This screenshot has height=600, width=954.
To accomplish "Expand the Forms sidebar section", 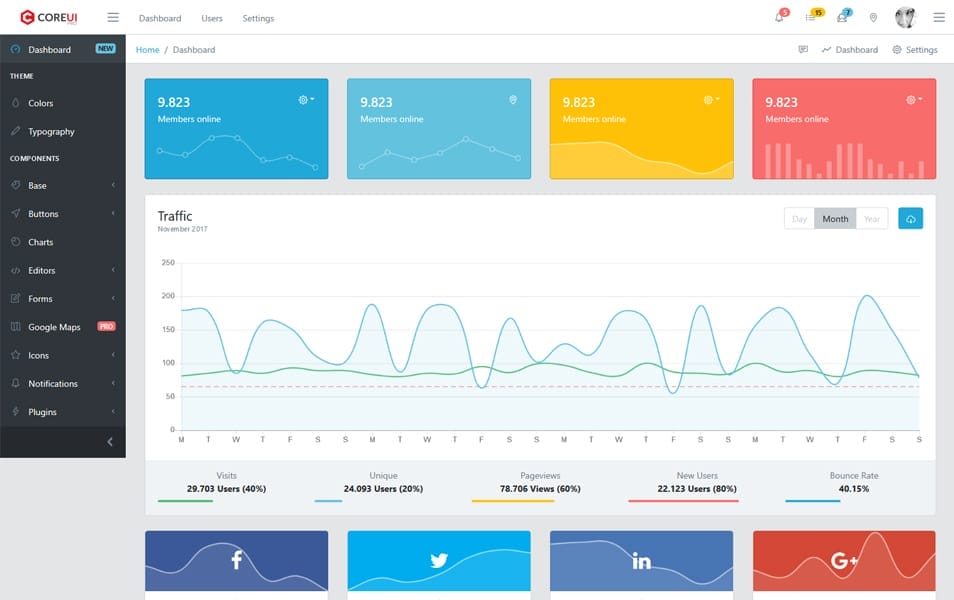I will click(39, 298).
